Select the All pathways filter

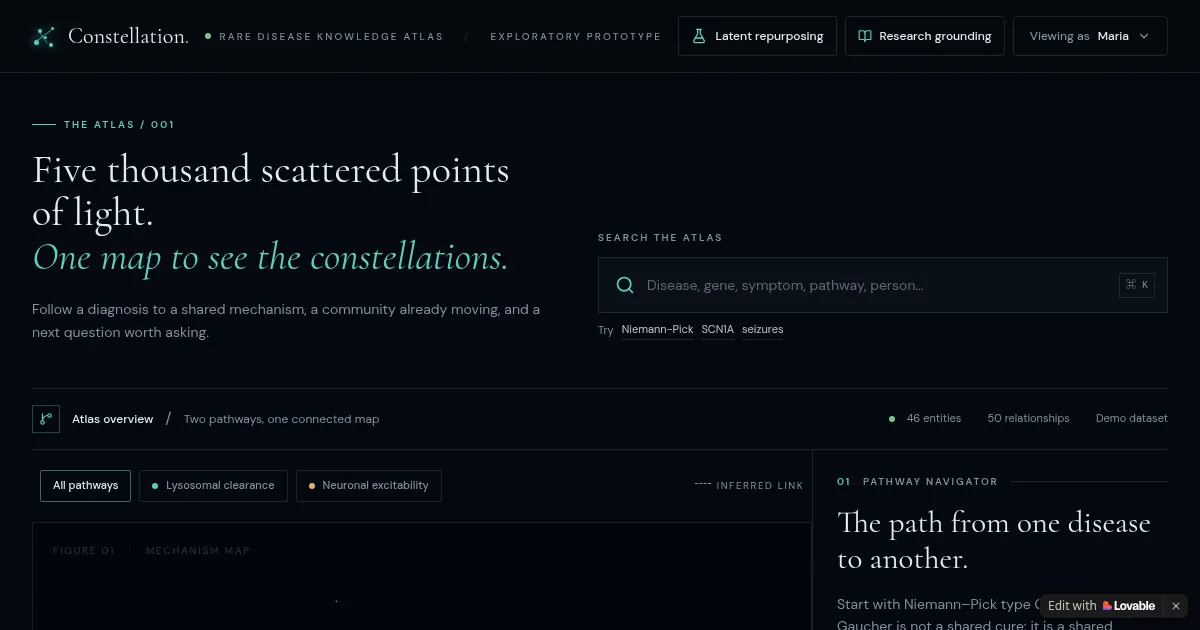(x=85, y=486)
